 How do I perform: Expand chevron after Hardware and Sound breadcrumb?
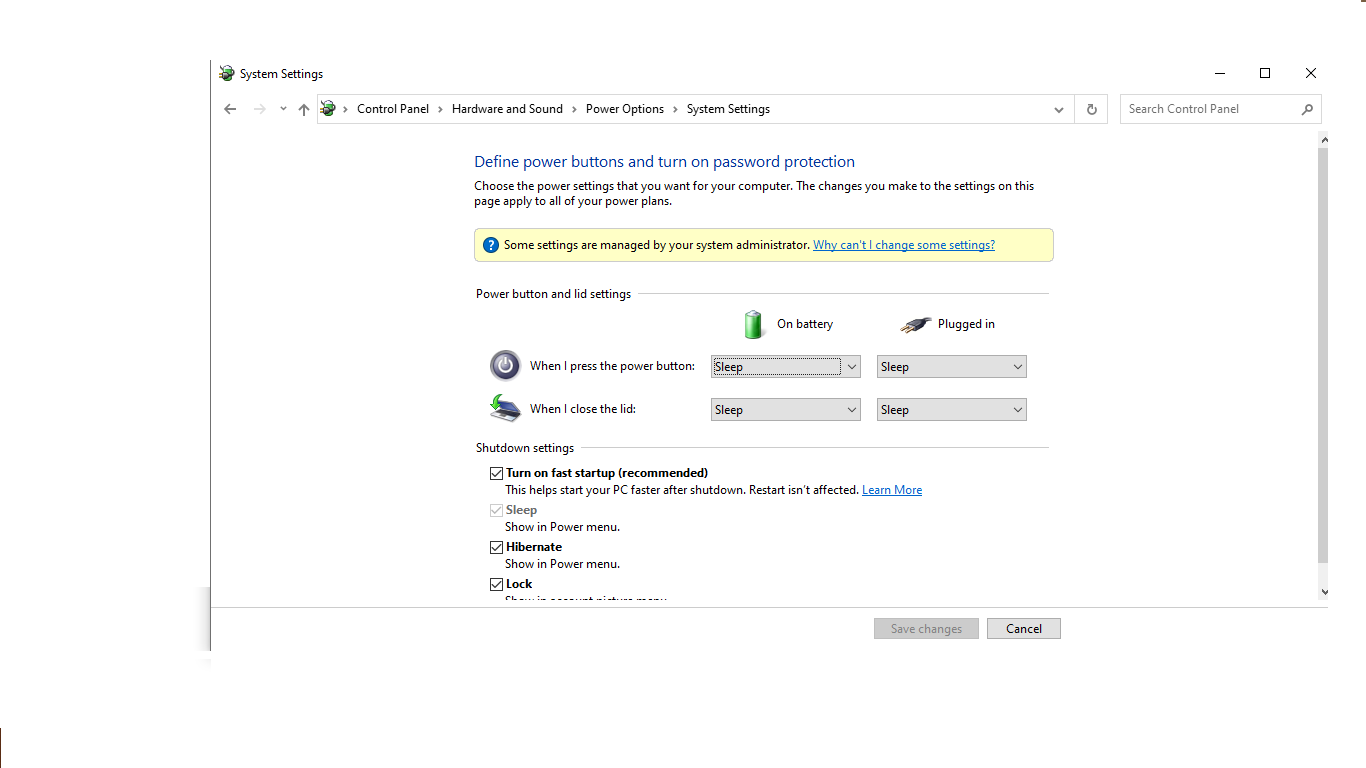pos(574,109)
